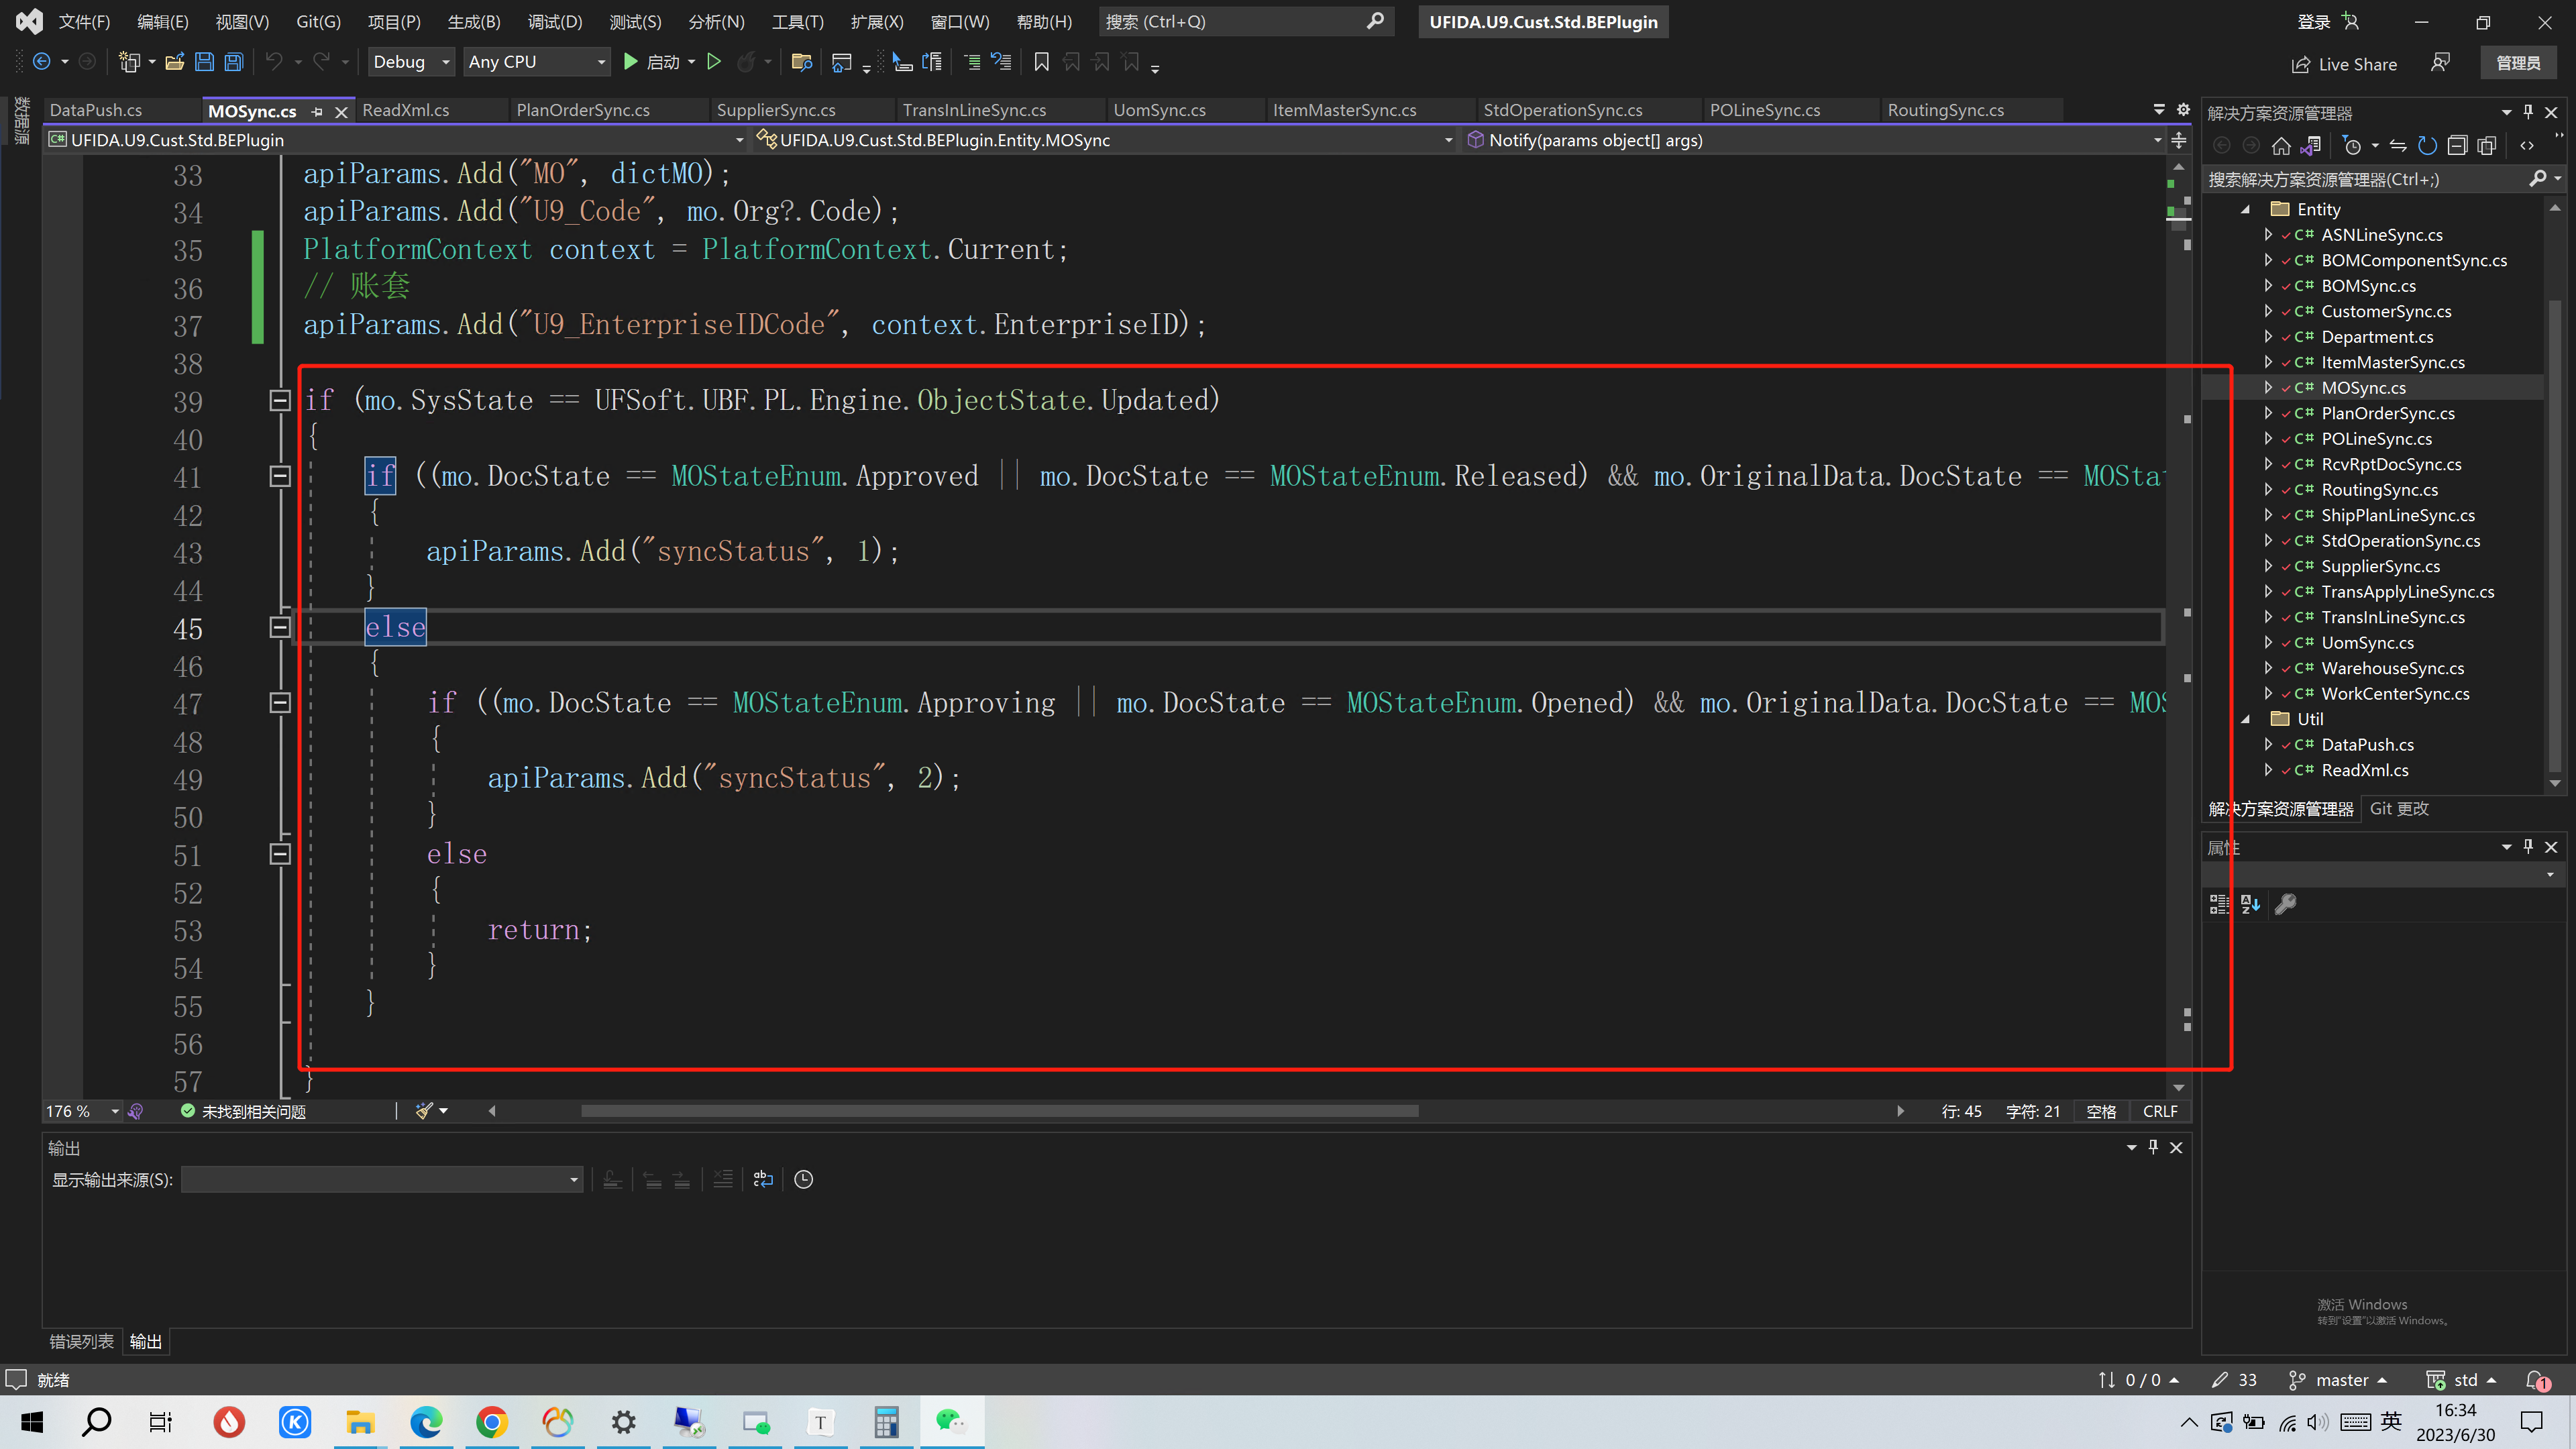Viewport: 2576px width, 1449px height.
Task: Collapse the Entity folder in tree
Action: point(2246,209)
